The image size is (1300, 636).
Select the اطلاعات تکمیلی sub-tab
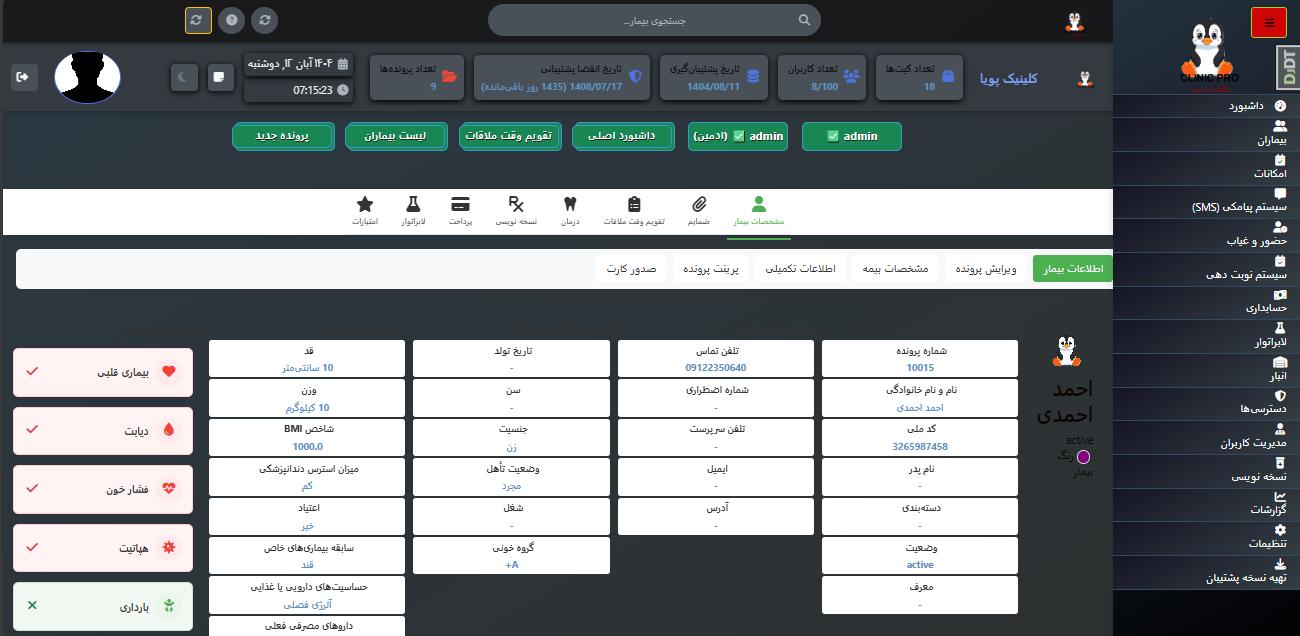[x=800, y=269]
